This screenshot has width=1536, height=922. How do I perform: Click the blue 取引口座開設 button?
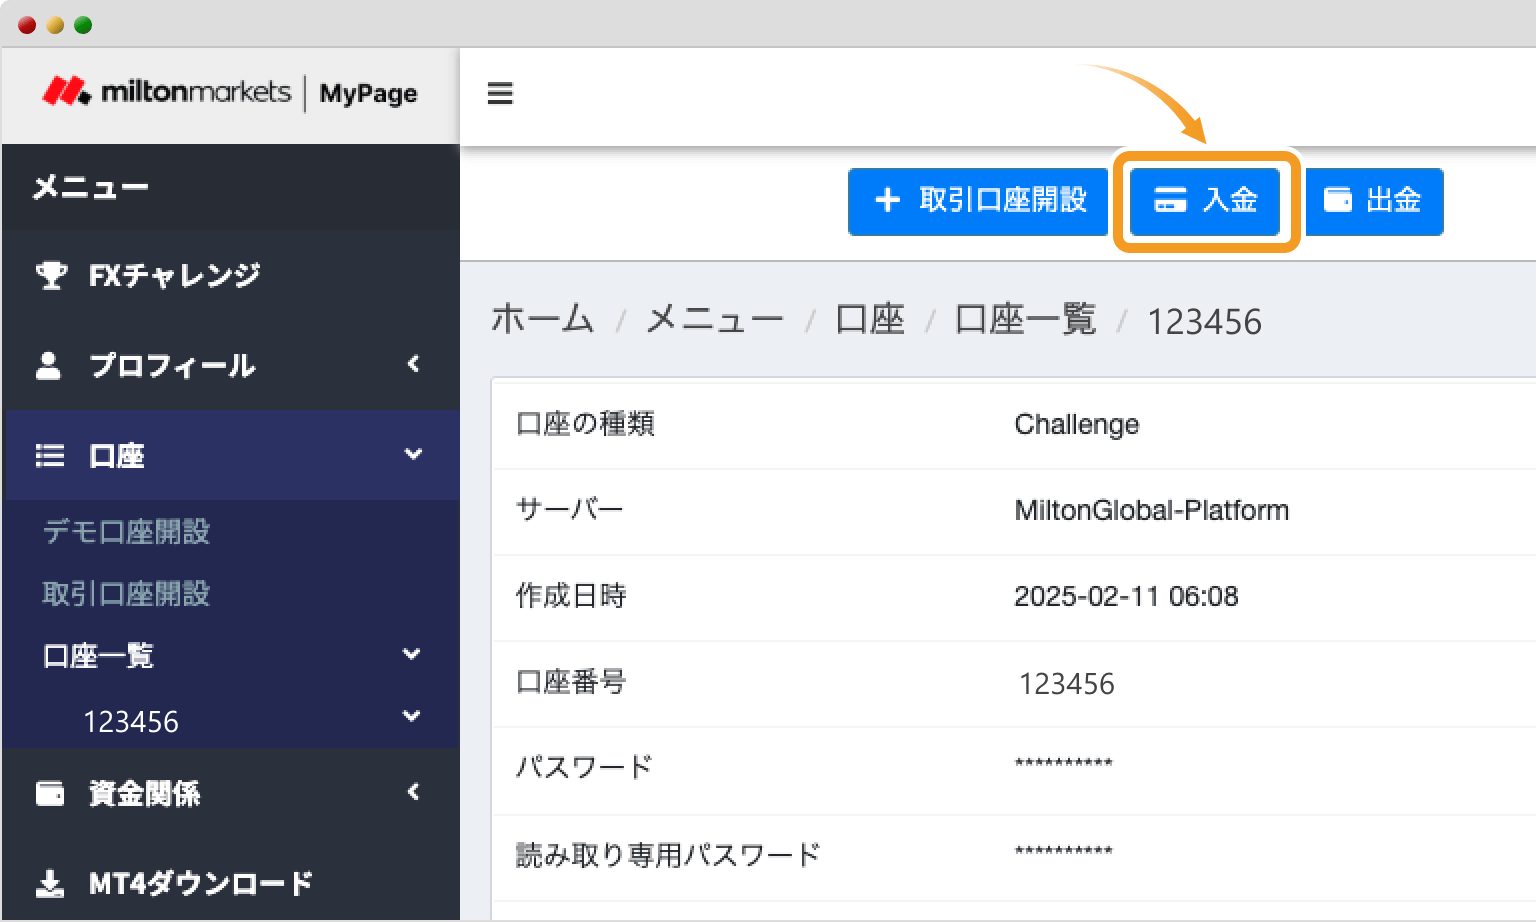tap(978, 201)
